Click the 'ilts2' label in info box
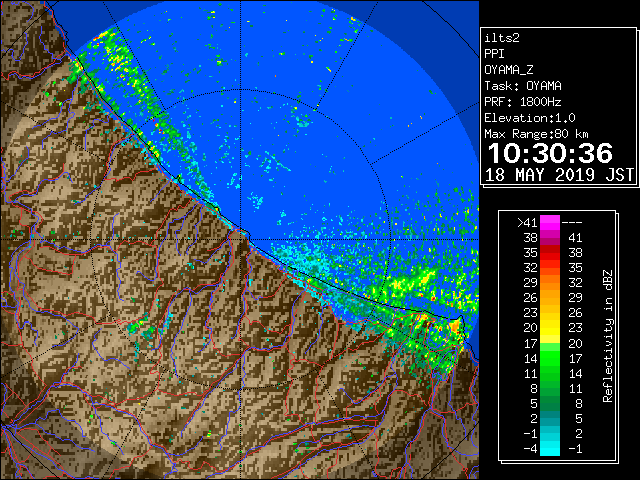Image resolution: width=640 pixels, height=480 pixels. tap(502, 38)
